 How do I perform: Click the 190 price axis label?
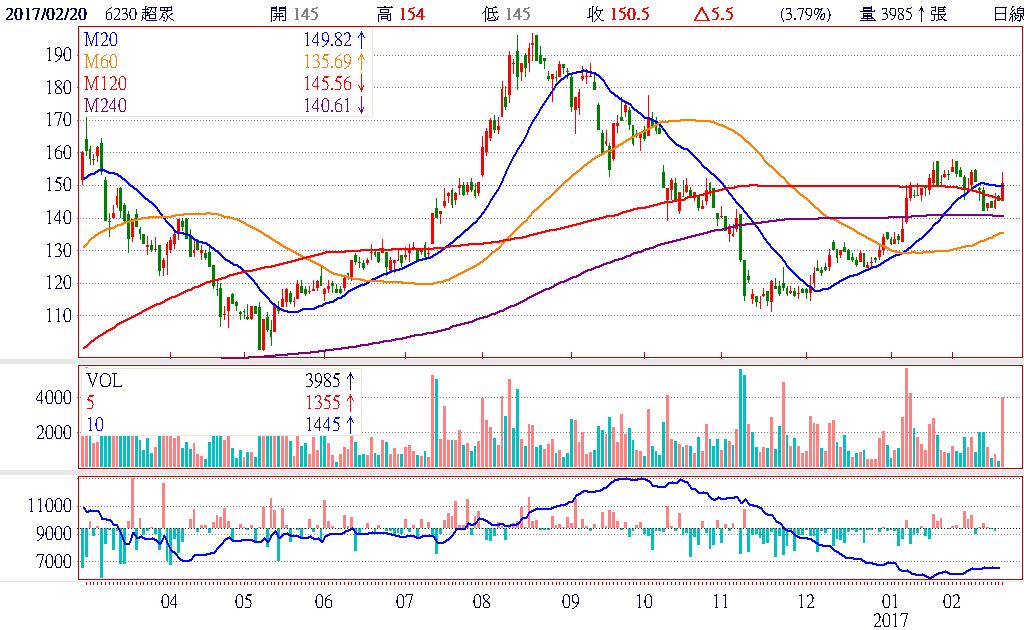pyautogui.click(x=59, y=54)
